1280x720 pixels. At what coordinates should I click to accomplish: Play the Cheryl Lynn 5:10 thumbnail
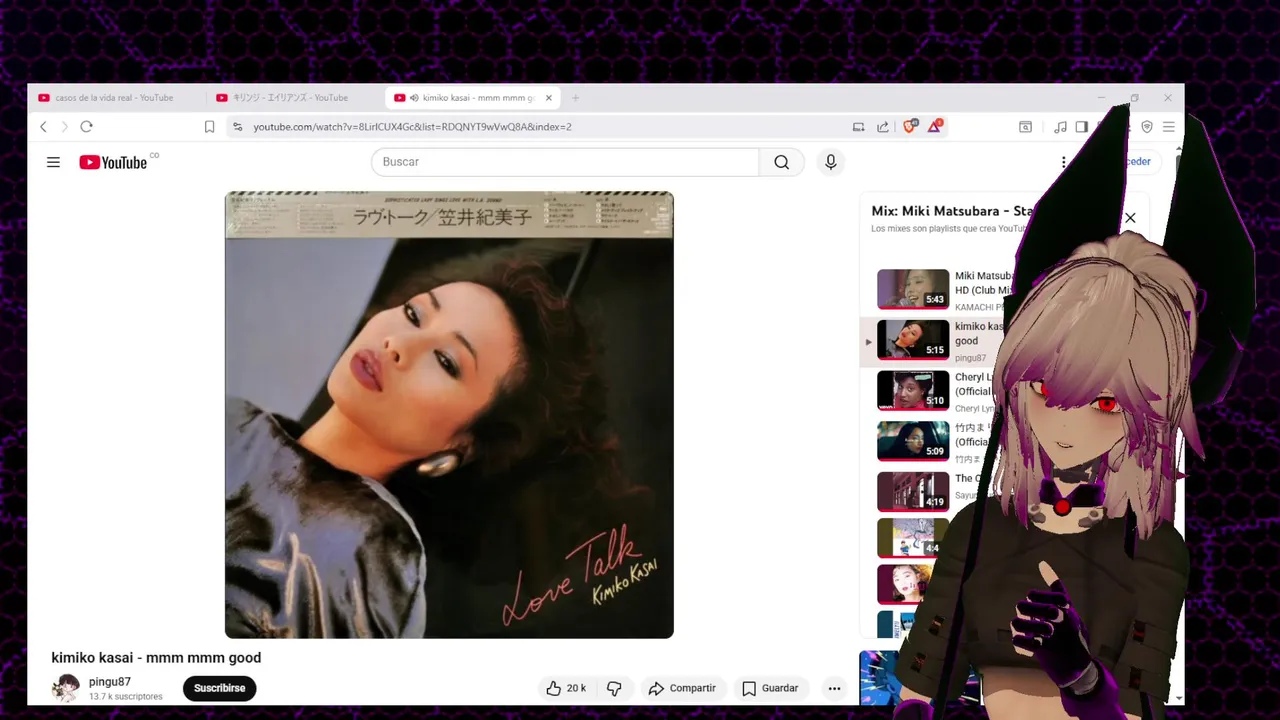(x=913, y=390)
